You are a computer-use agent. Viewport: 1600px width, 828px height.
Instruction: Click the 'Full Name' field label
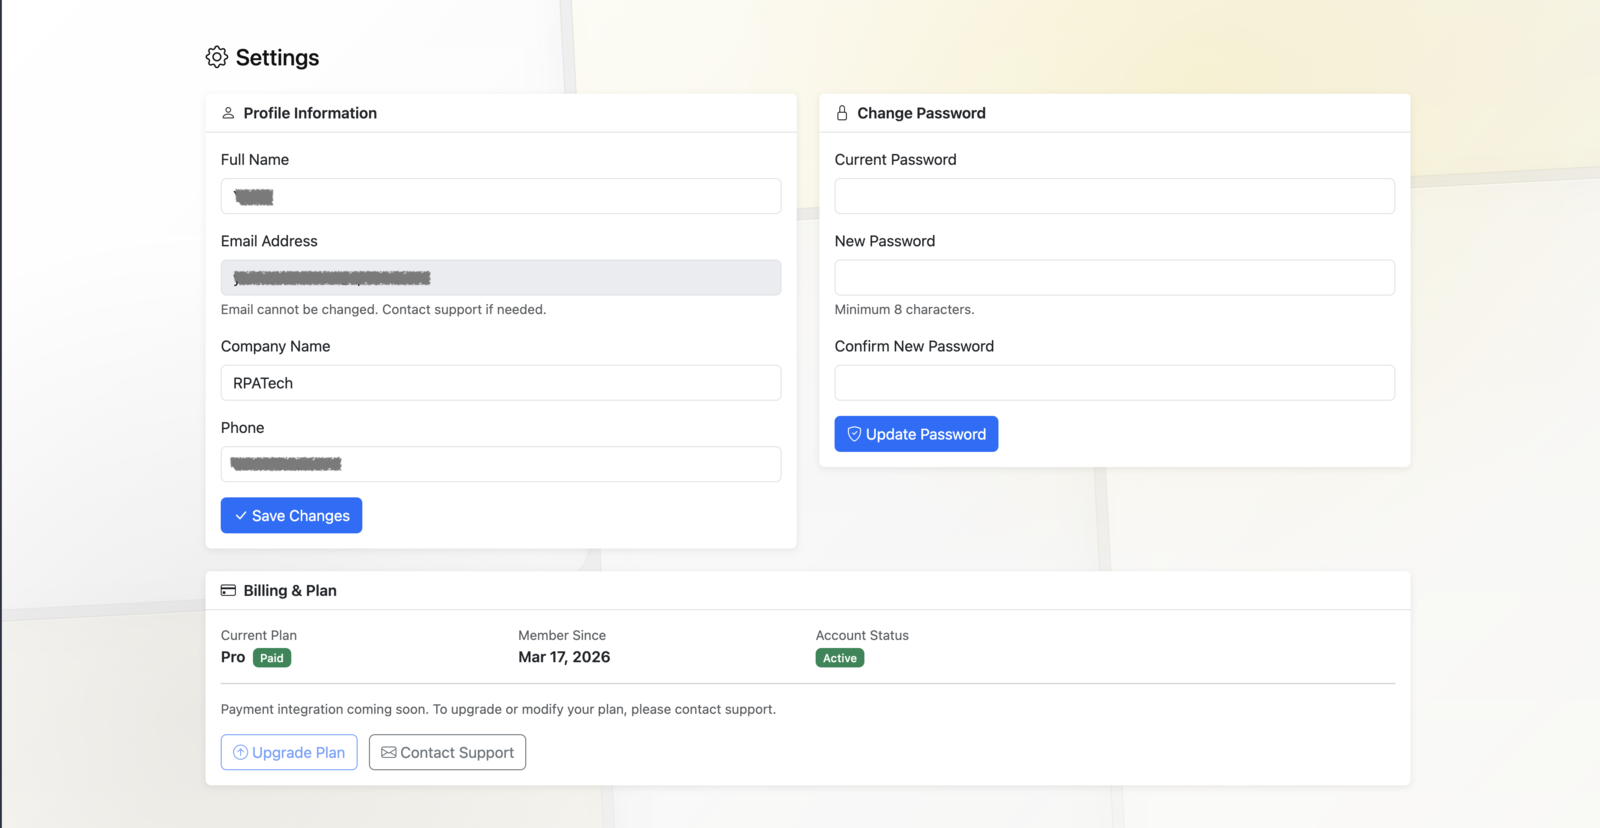coord(255,159)
